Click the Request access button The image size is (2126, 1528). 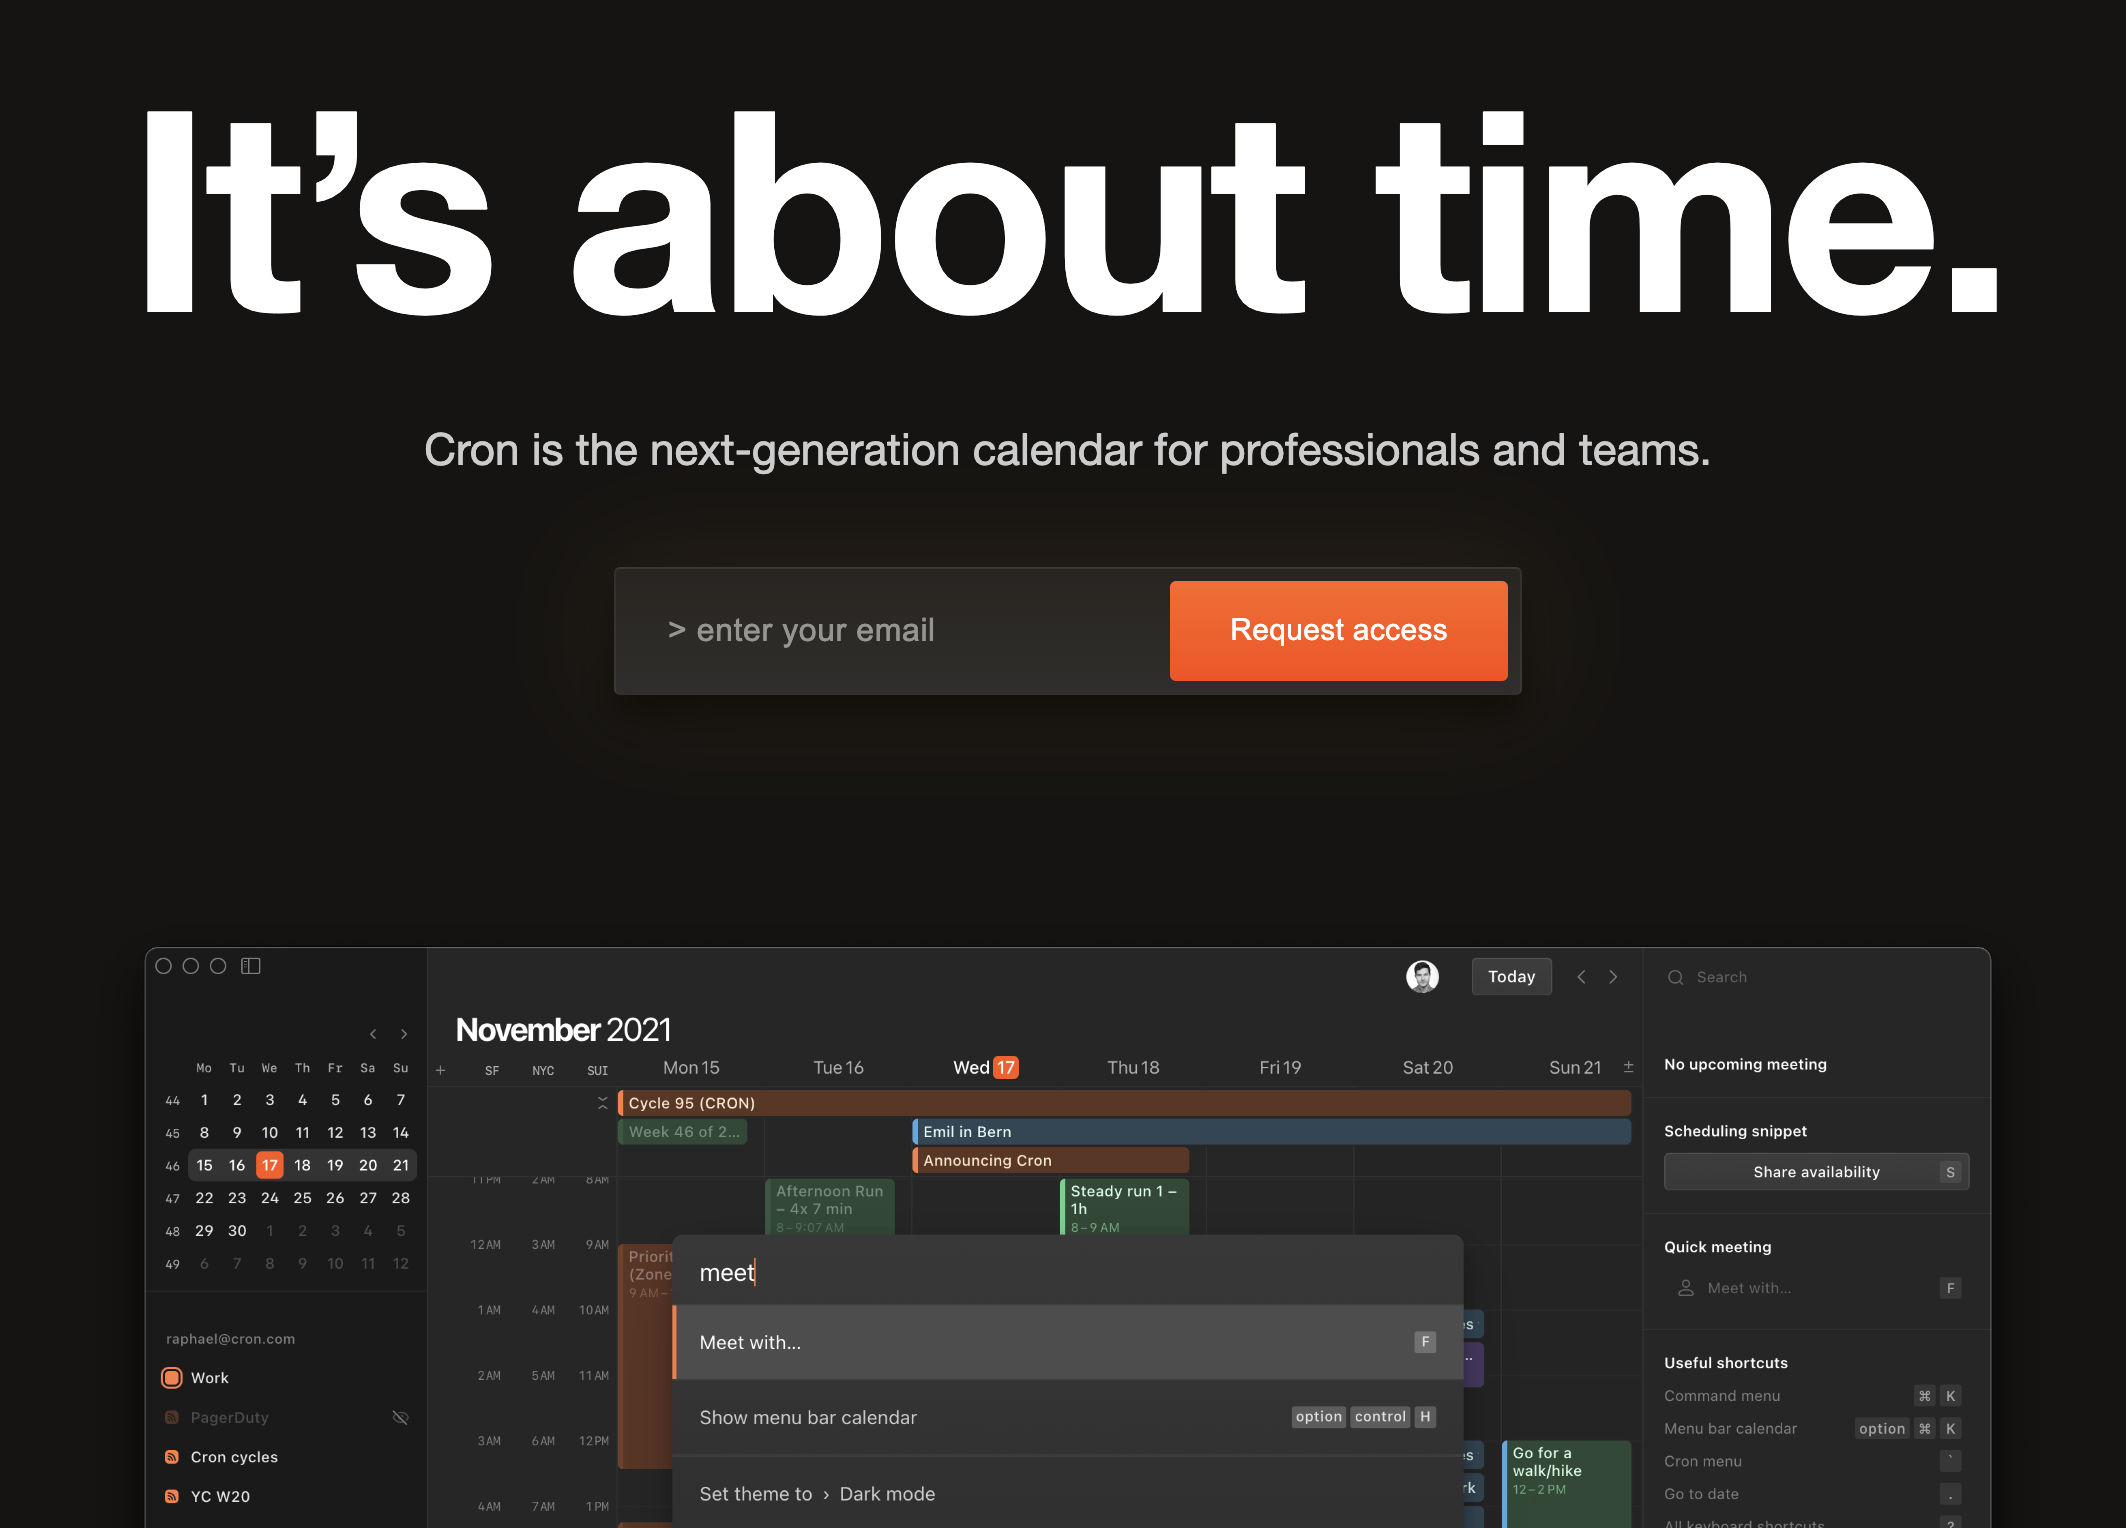1338,630
